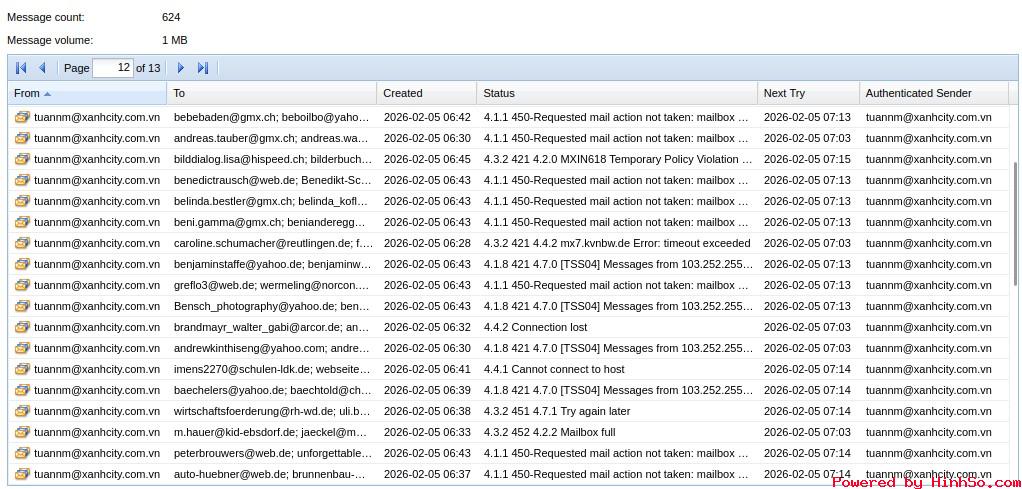Screen dimensions: 1022x489
Task: Go to the previous page arrow
Action: (x=42, y=68)
